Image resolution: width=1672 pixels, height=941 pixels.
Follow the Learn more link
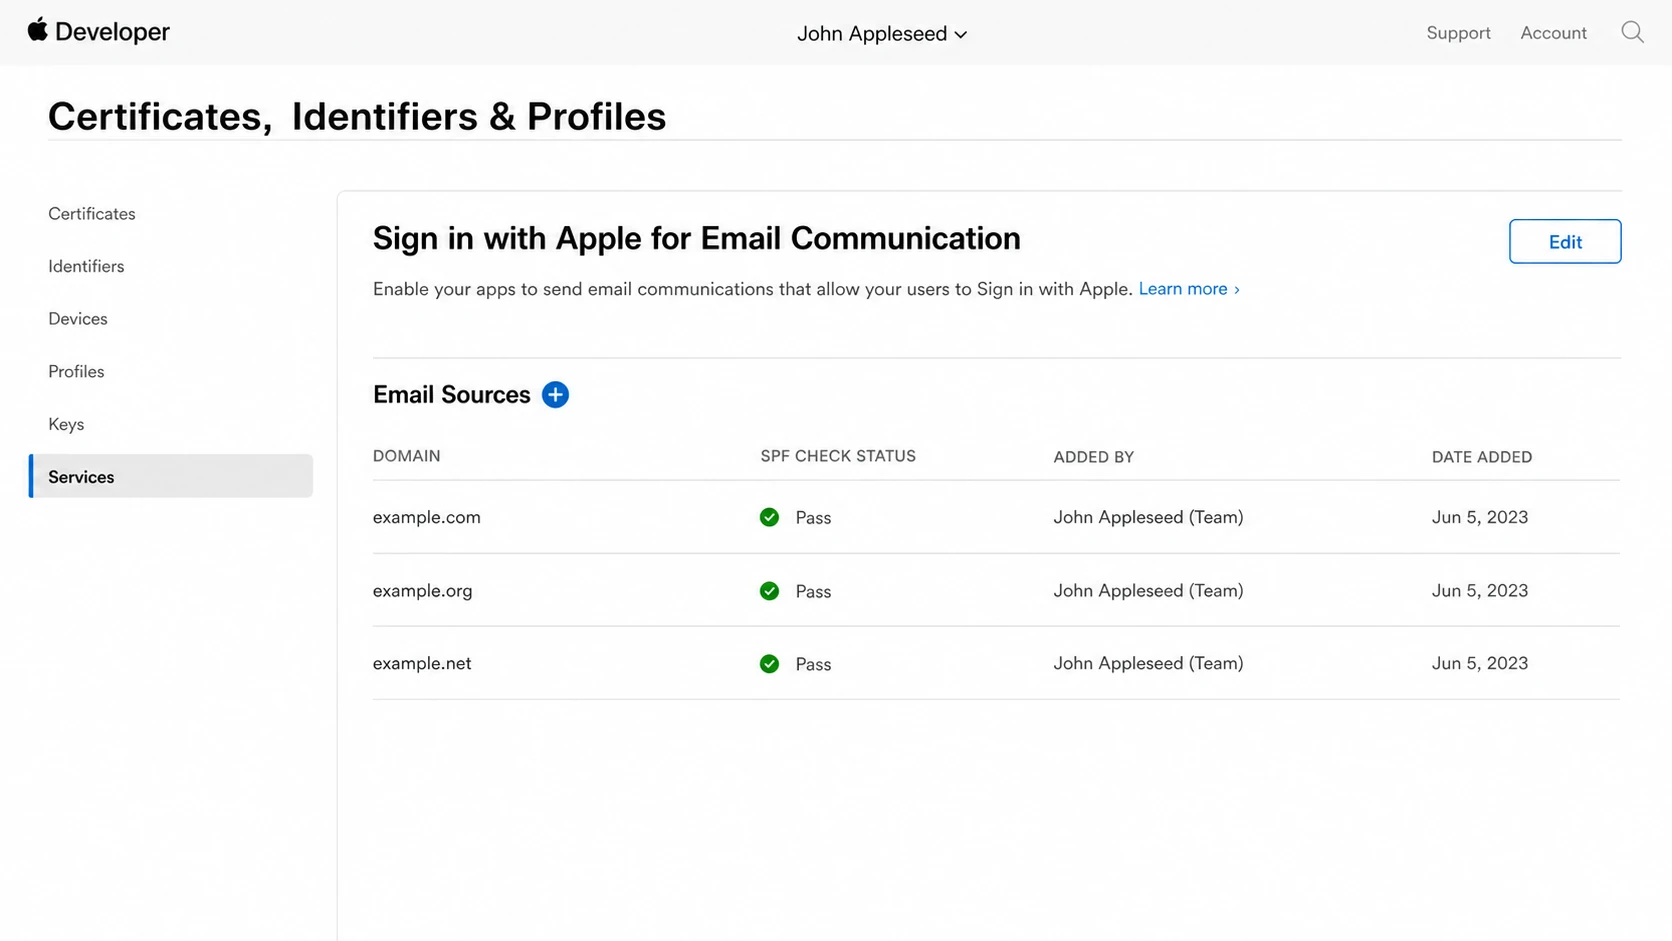1189,289
